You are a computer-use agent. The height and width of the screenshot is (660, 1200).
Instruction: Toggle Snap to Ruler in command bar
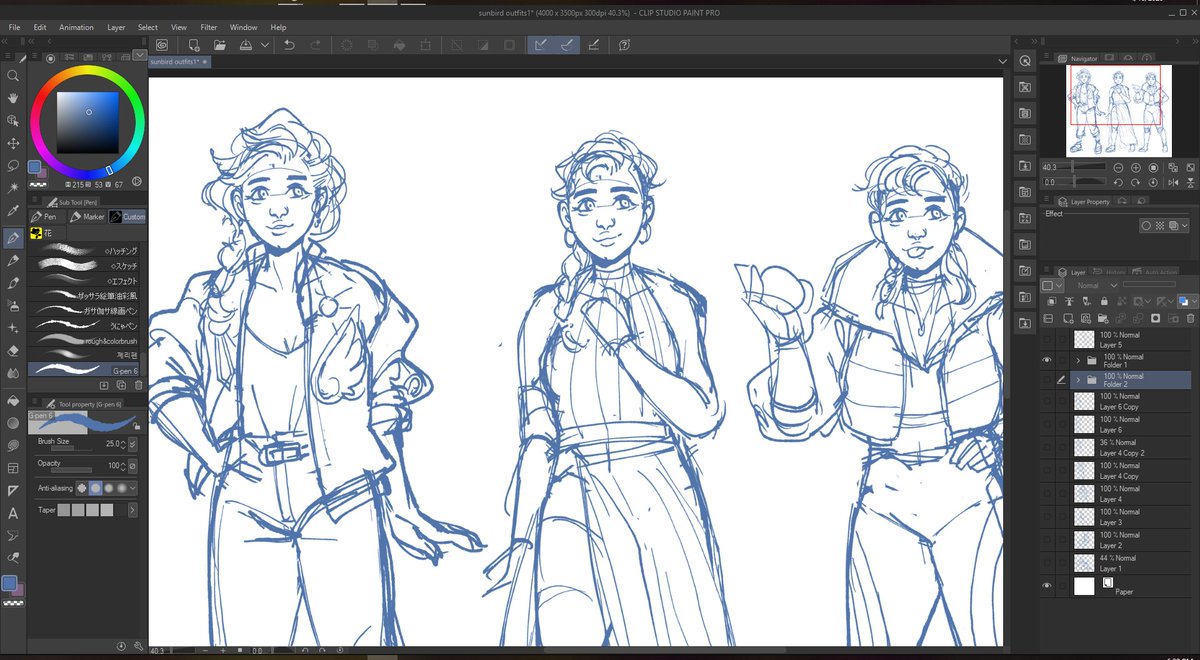pos(540,45)
